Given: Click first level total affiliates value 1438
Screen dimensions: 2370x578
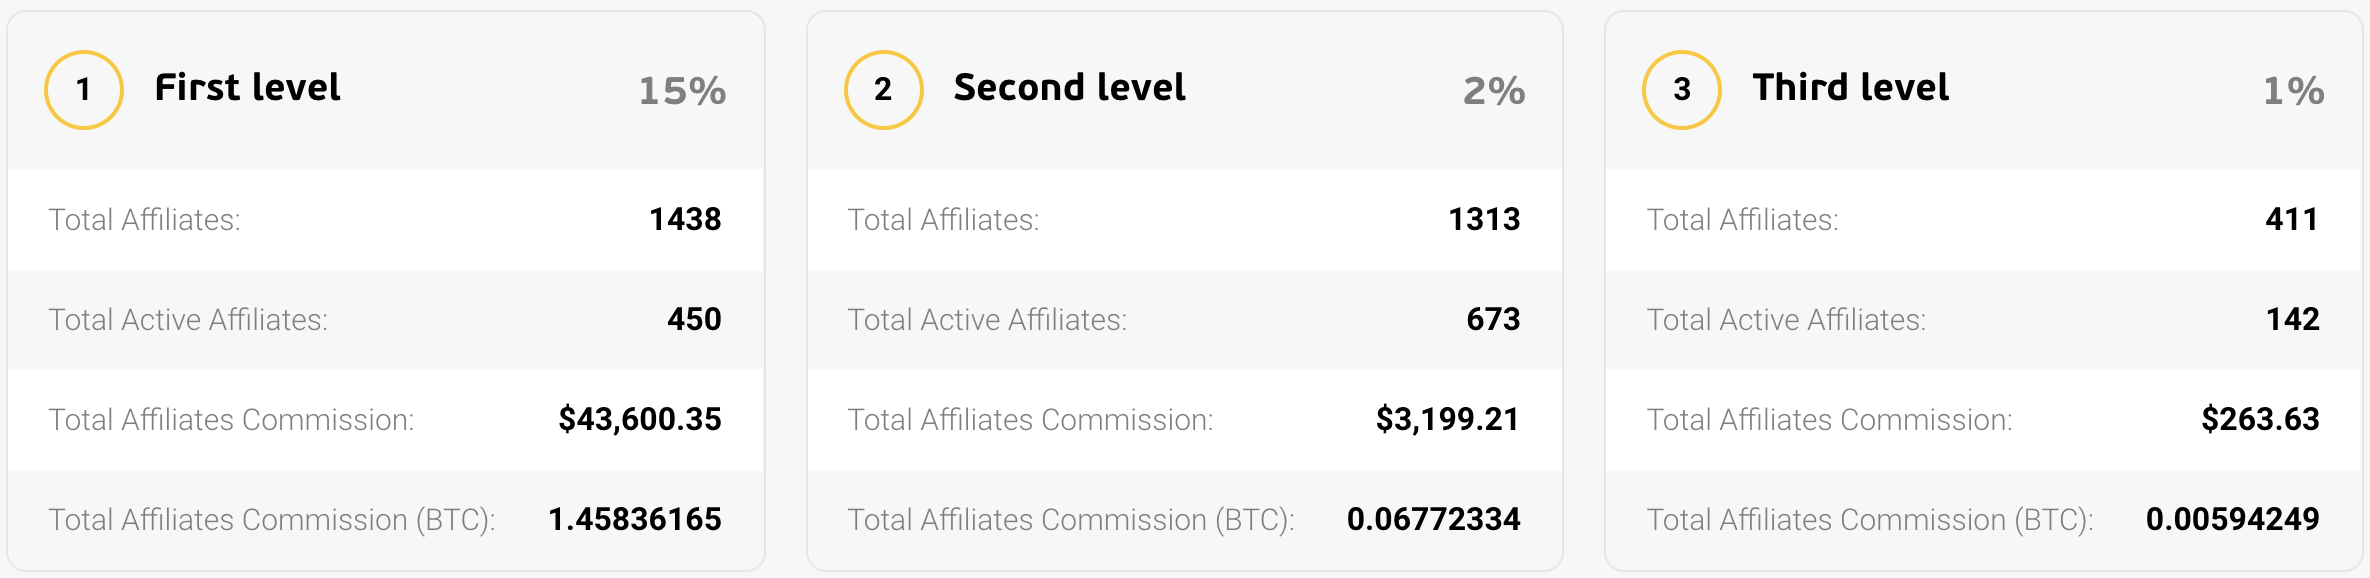Looking at the screenshot, I should pos(686,219).
